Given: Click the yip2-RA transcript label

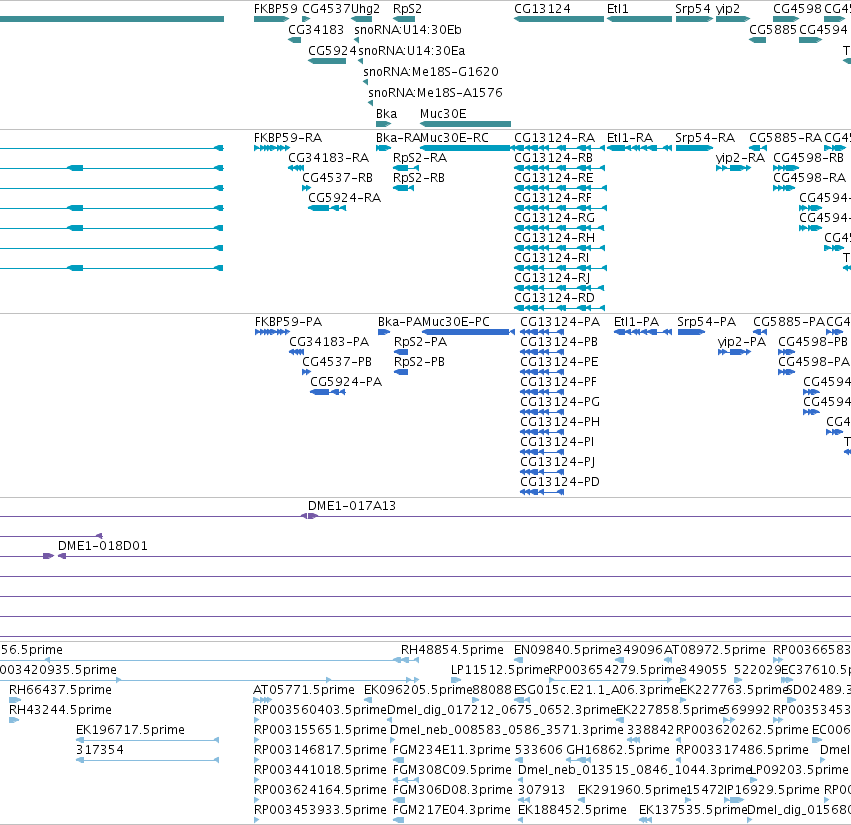Looking at the screenshot, I should pyautogui.click(x=740, y=158).
